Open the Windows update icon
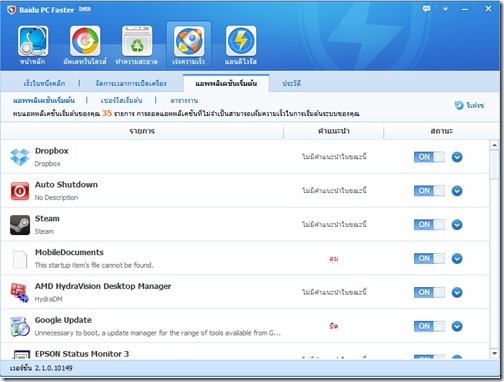This screenshot has width=504, height=382. tap(85, 41)
